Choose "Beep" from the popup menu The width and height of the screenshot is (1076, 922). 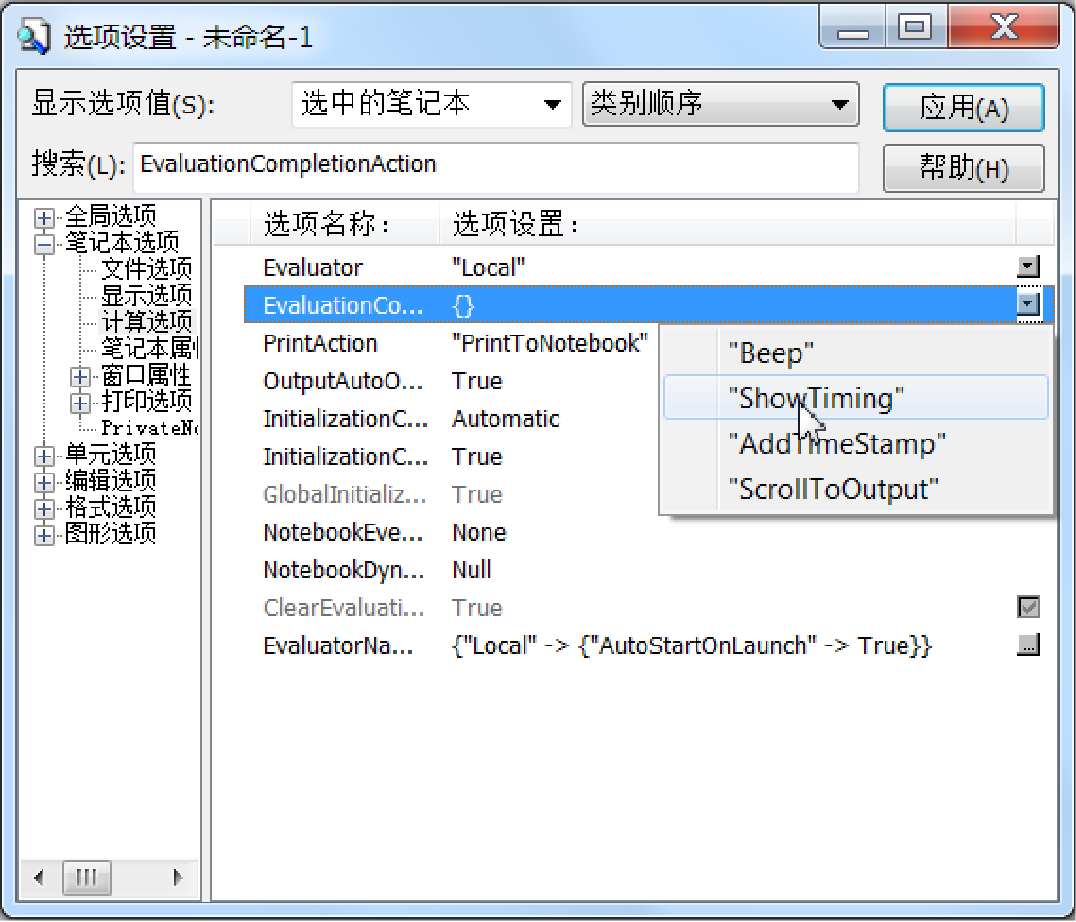click(x=855, y=353)
